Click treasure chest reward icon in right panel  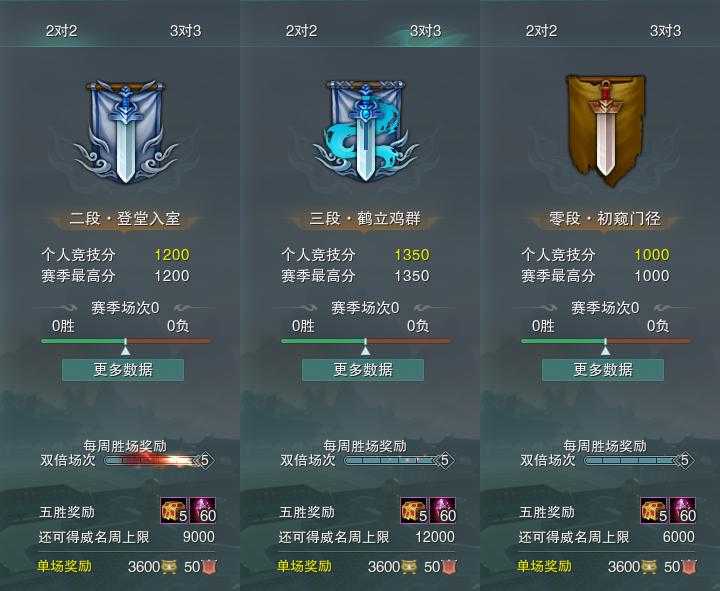click(x=654, y=510)
